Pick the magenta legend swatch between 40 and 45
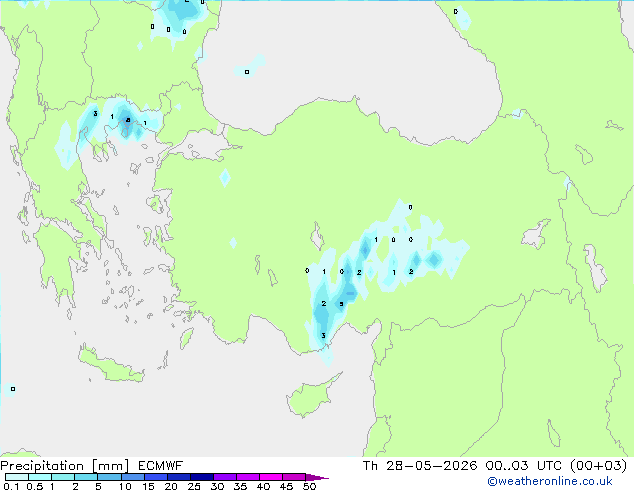Screen dimensions: 634x490 pos(271,477)
